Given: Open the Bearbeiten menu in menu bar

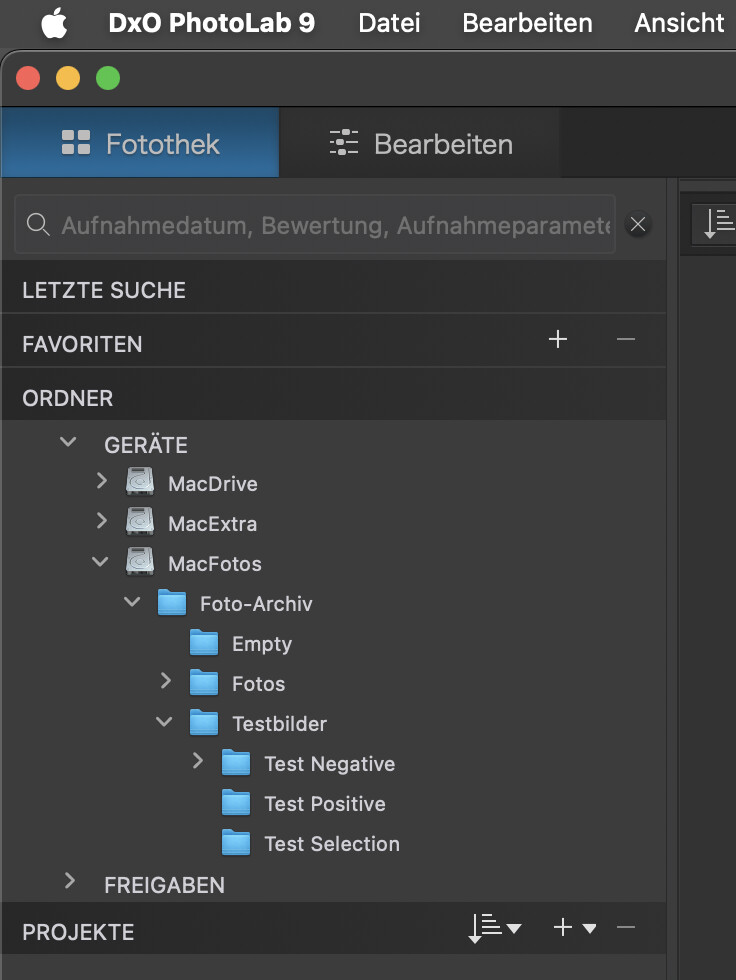Looking at the screenshot, I should (527, 23).
